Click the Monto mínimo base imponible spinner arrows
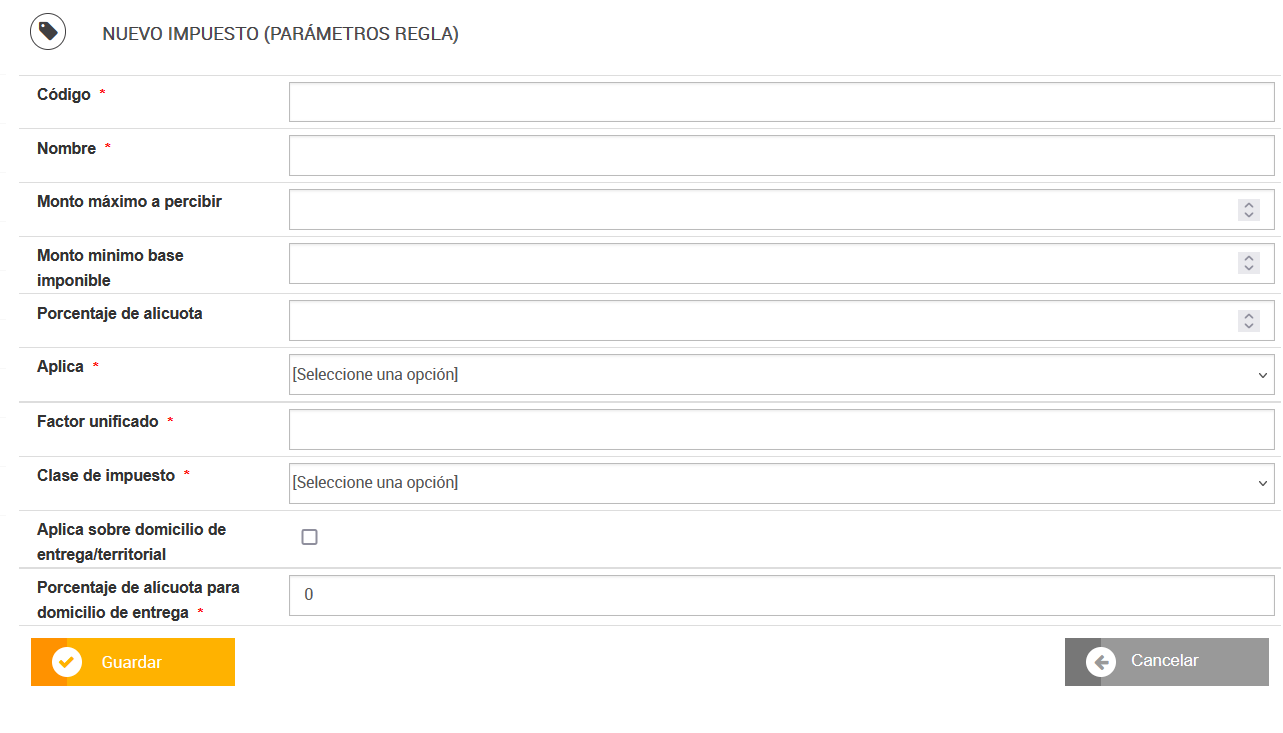 coord(1248,263)
